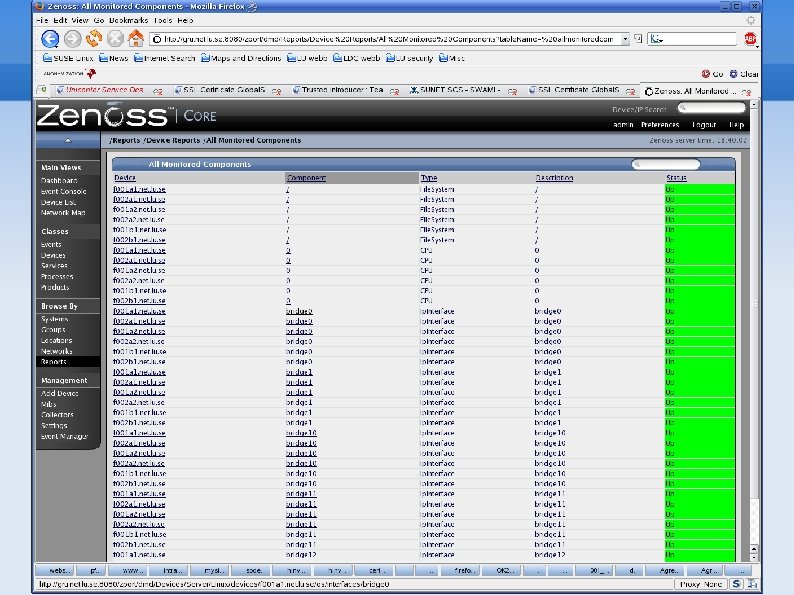This screenshot has width=794, height=595.
Task: Open the Maps and Directions bookmark folder
Action: [x=241, y=58]
